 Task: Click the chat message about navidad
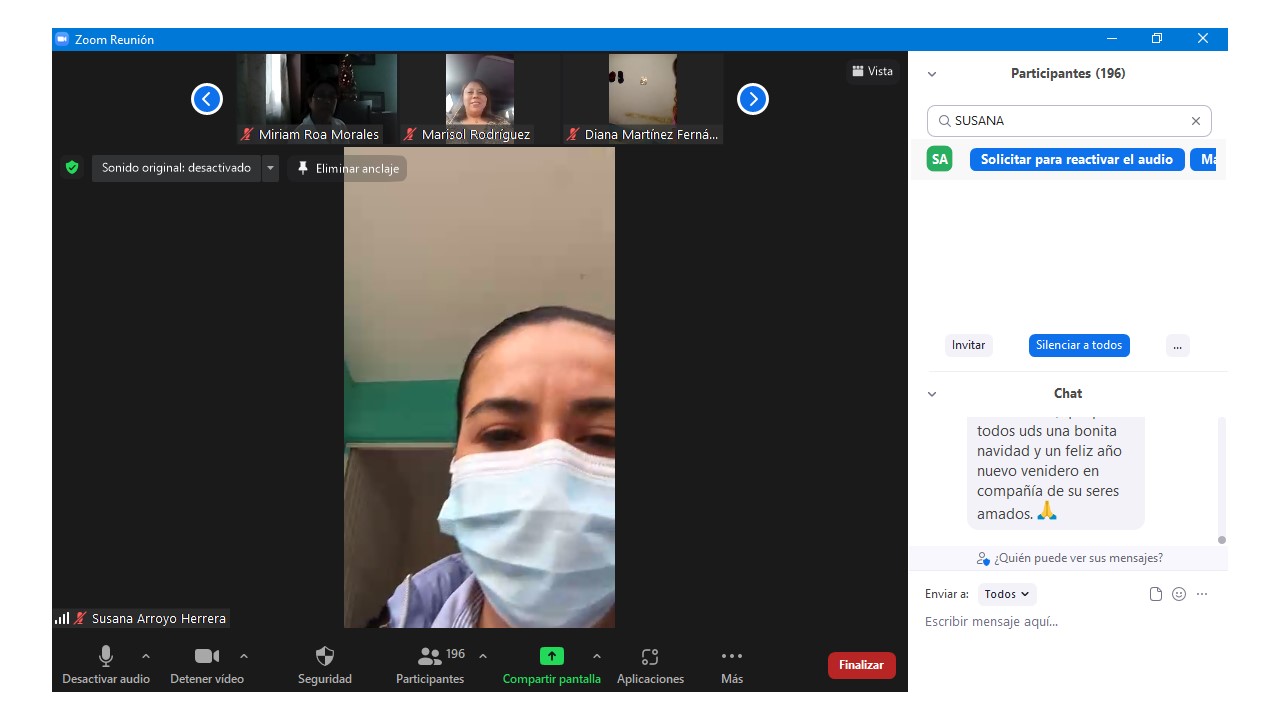point(1055,471)
